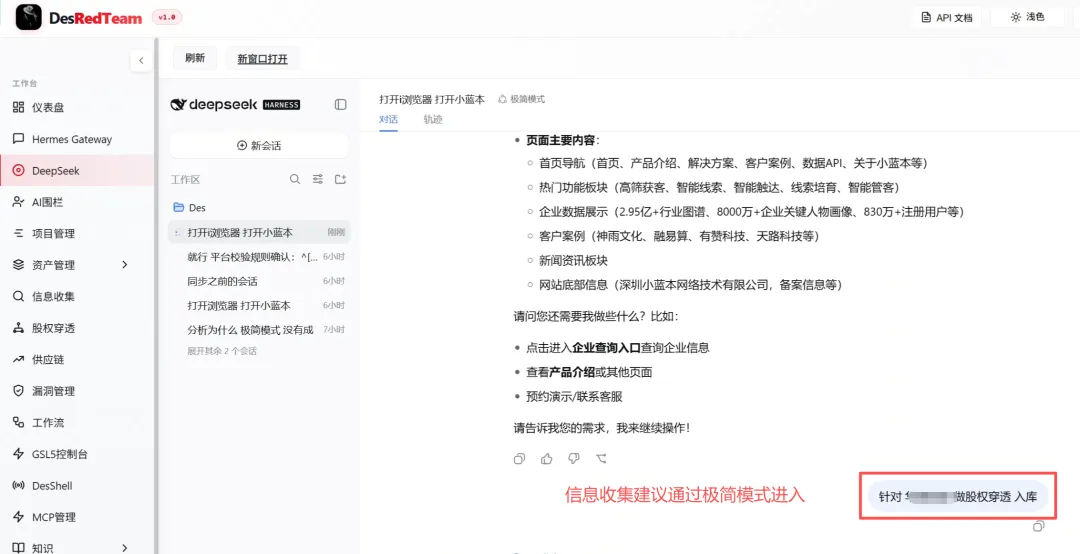Toggle the DeepSeek sidebar panel icon

tap(340, 105)
